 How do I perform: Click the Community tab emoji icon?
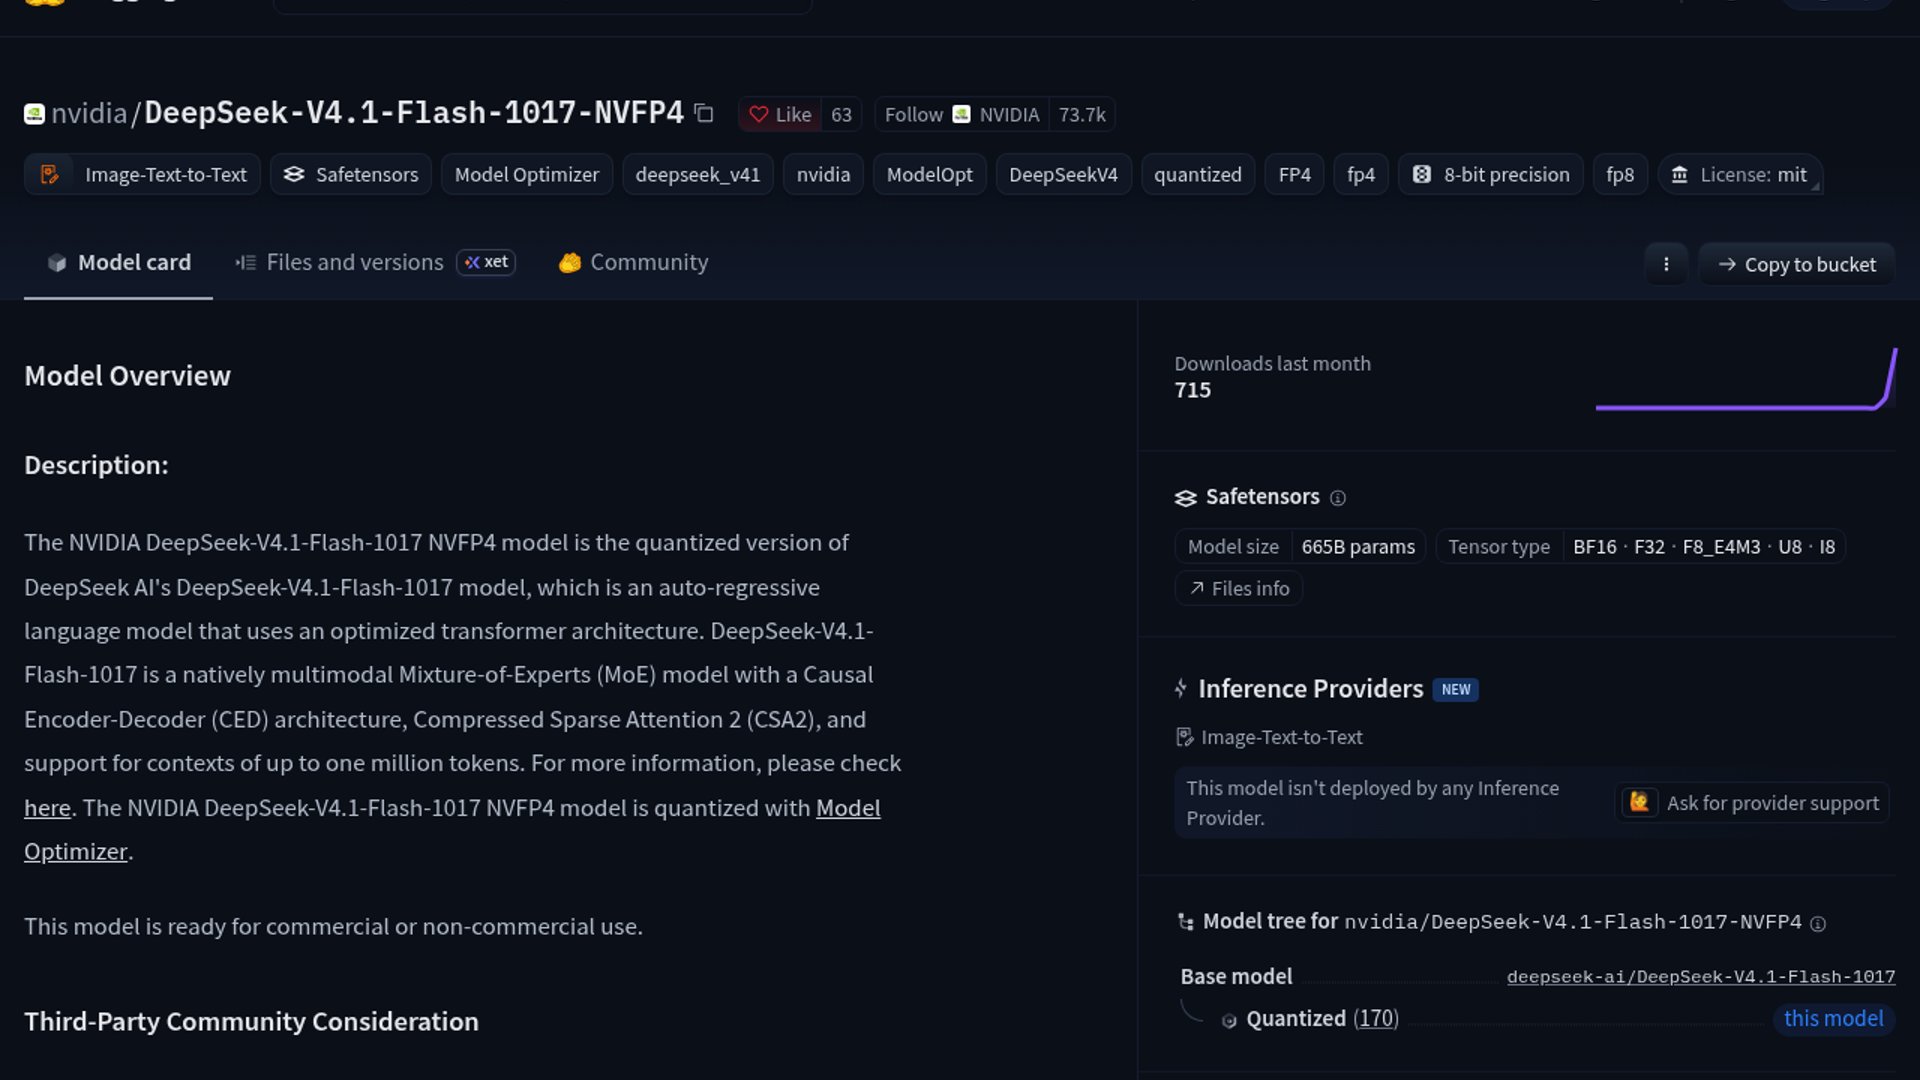coord(570,263)
